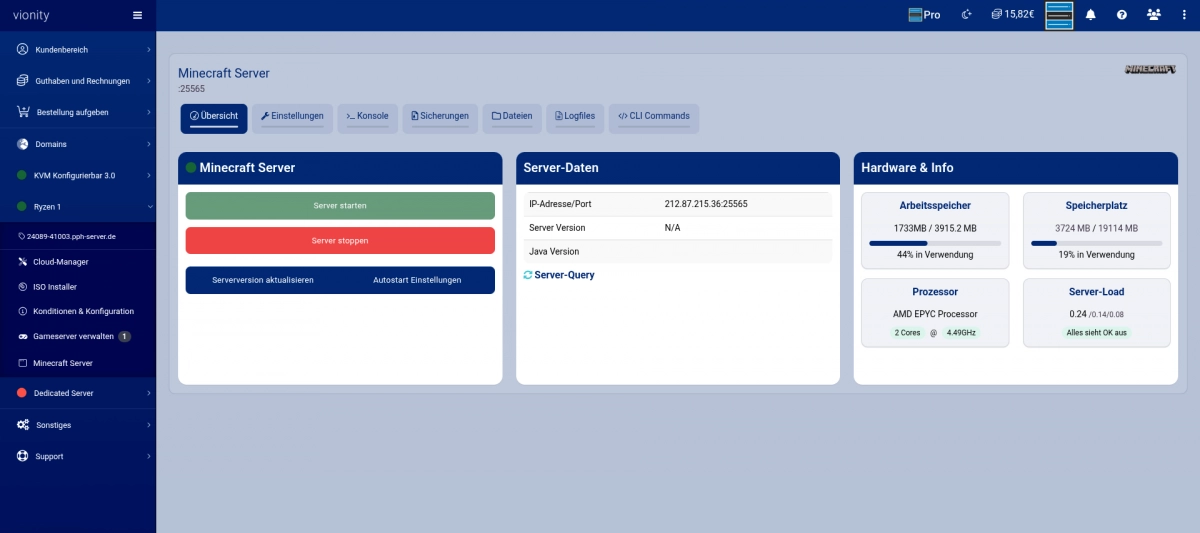Click the 2 Cores badge
Viewport: 1200px width, 533px height.
pyautogui.click(x=908, y=332)
